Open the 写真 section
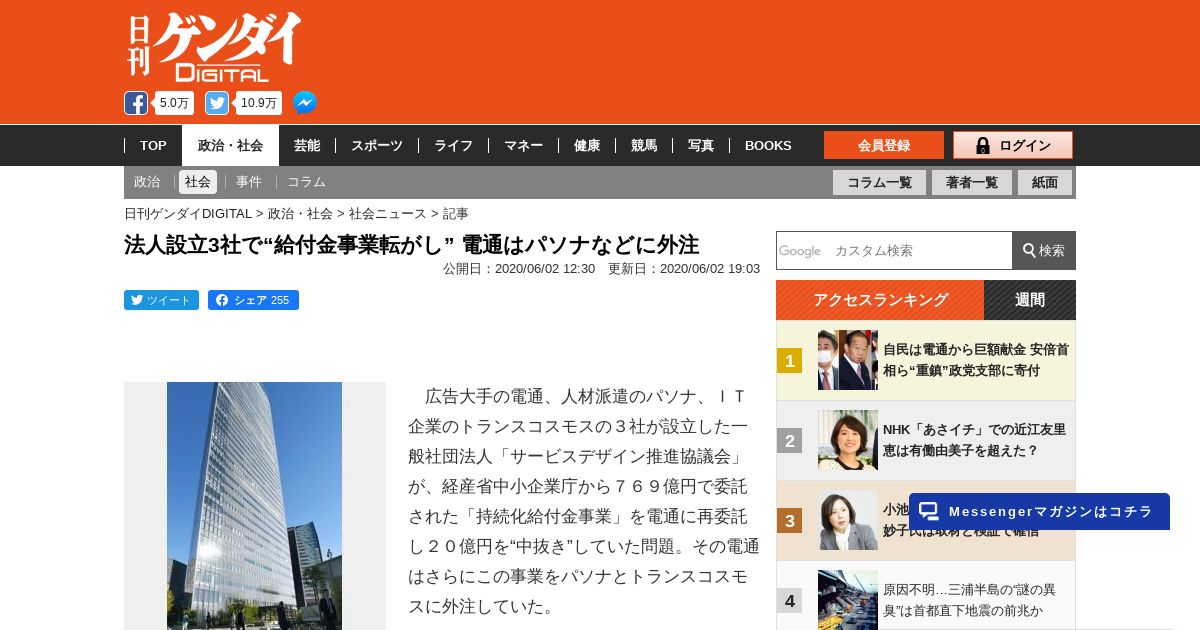This screenshot has width=1200, height=630. click(701, 145)
